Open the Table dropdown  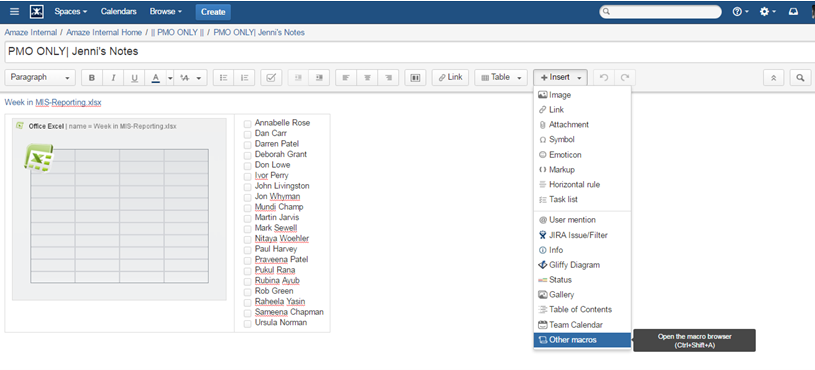501,78
